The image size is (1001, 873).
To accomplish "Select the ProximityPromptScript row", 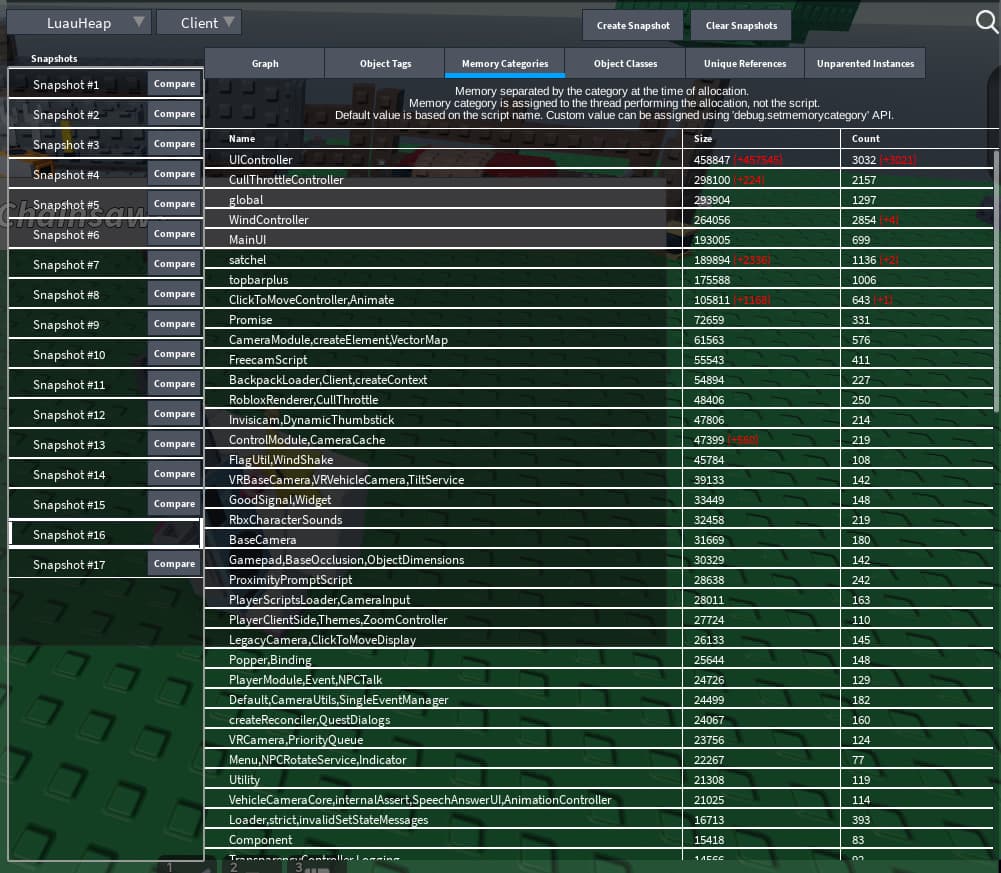I will coord(599,579).
